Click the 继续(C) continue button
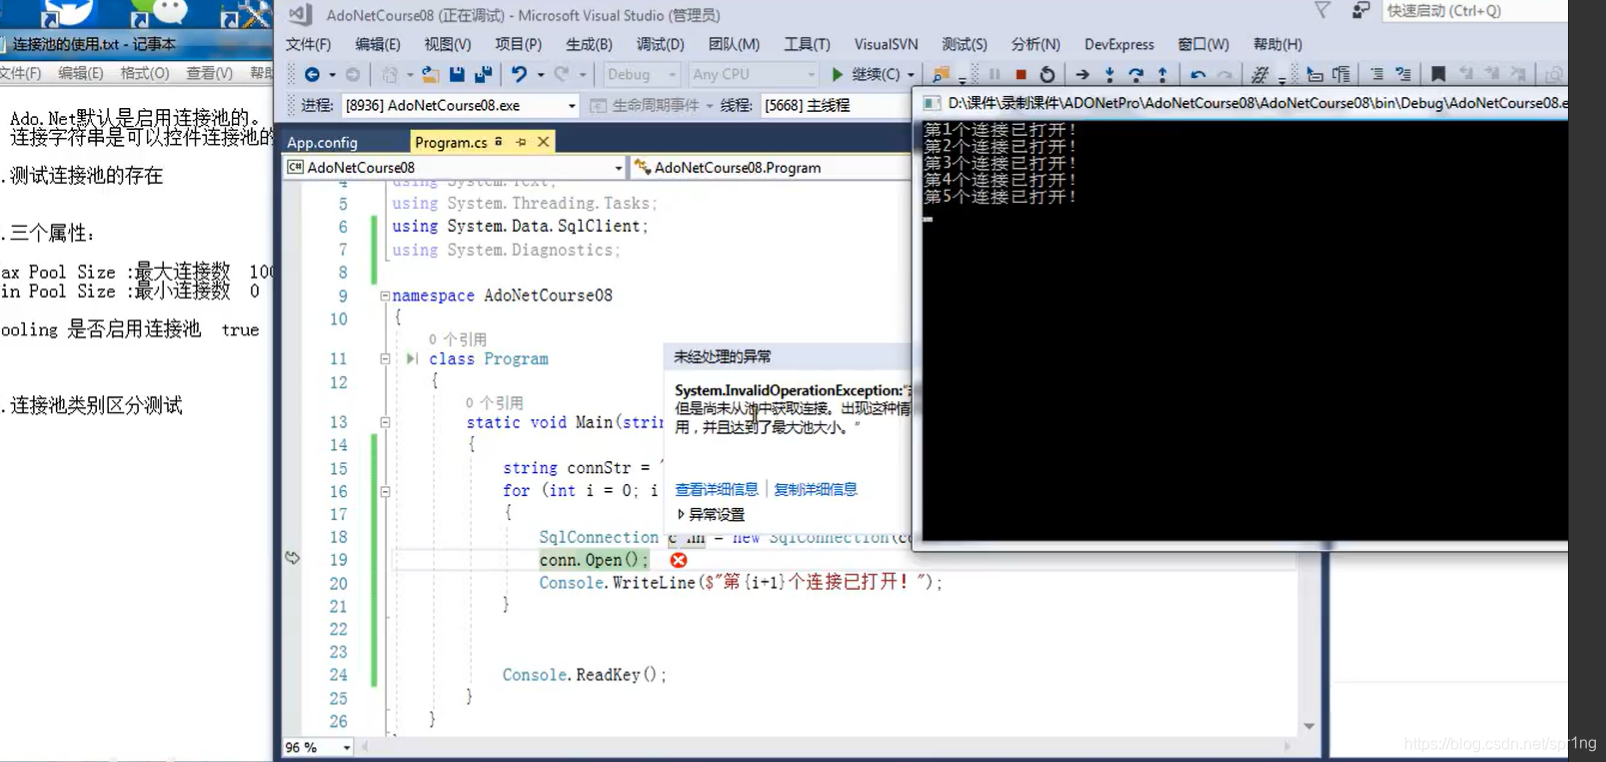This screenshot has width=1606, height=762. [x=871, y=74]
